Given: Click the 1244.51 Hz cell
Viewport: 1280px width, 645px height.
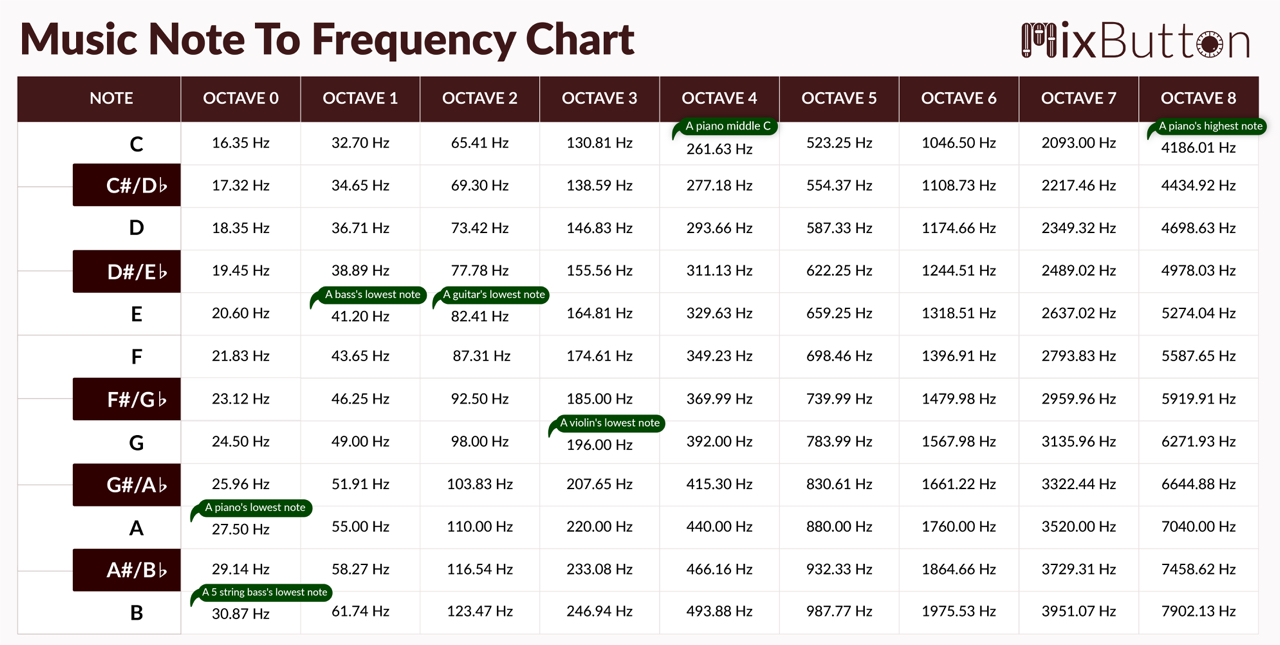Looking at the screenshot, I should point(959,271).
